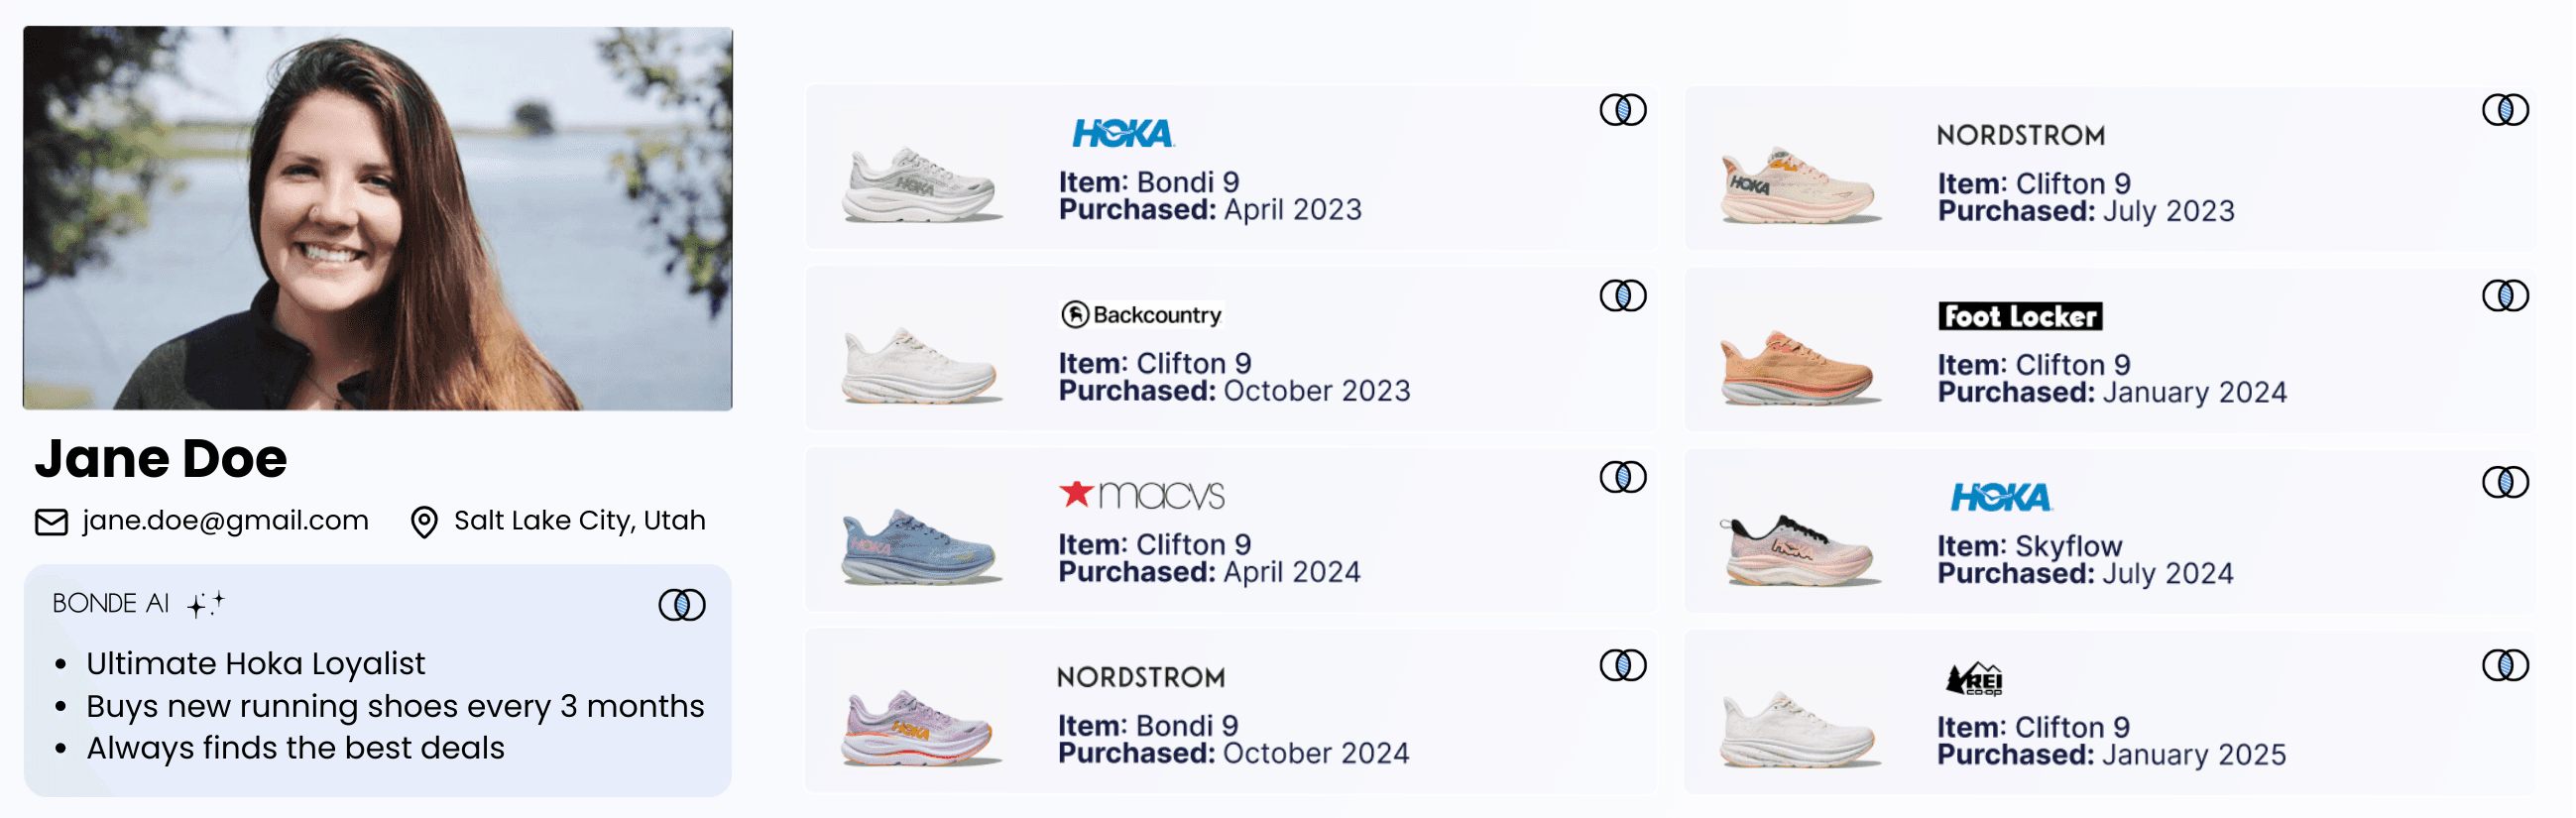The image size is (2576, 818).
Task: Click the overlap icon in Bonde AI panel
Action: [682, 604]
